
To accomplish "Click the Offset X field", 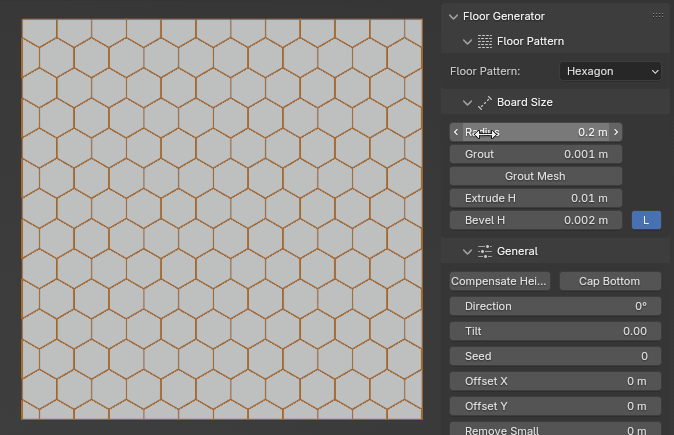I will click(x=555, y=381).
